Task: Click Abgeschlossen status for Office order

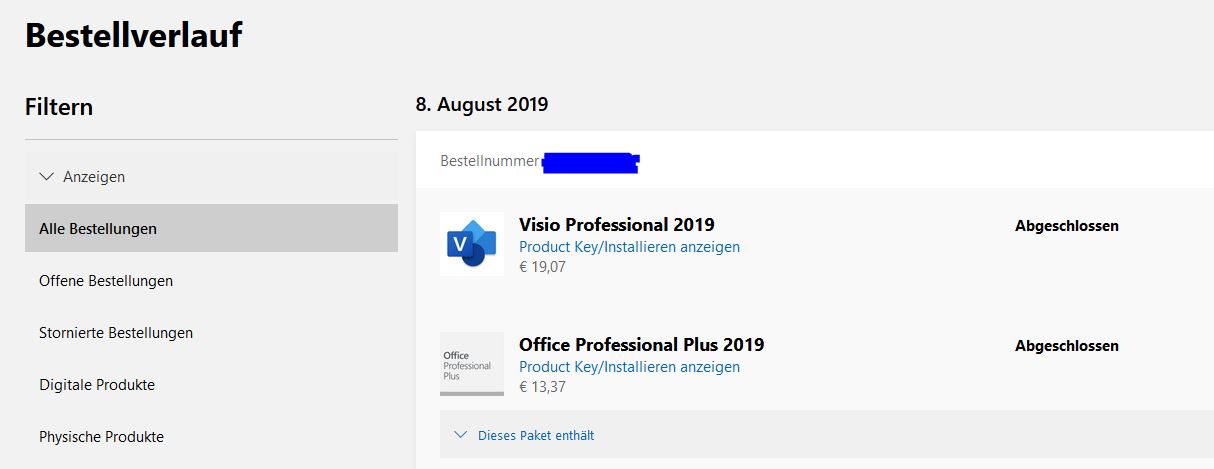Action: point(1066,346)
